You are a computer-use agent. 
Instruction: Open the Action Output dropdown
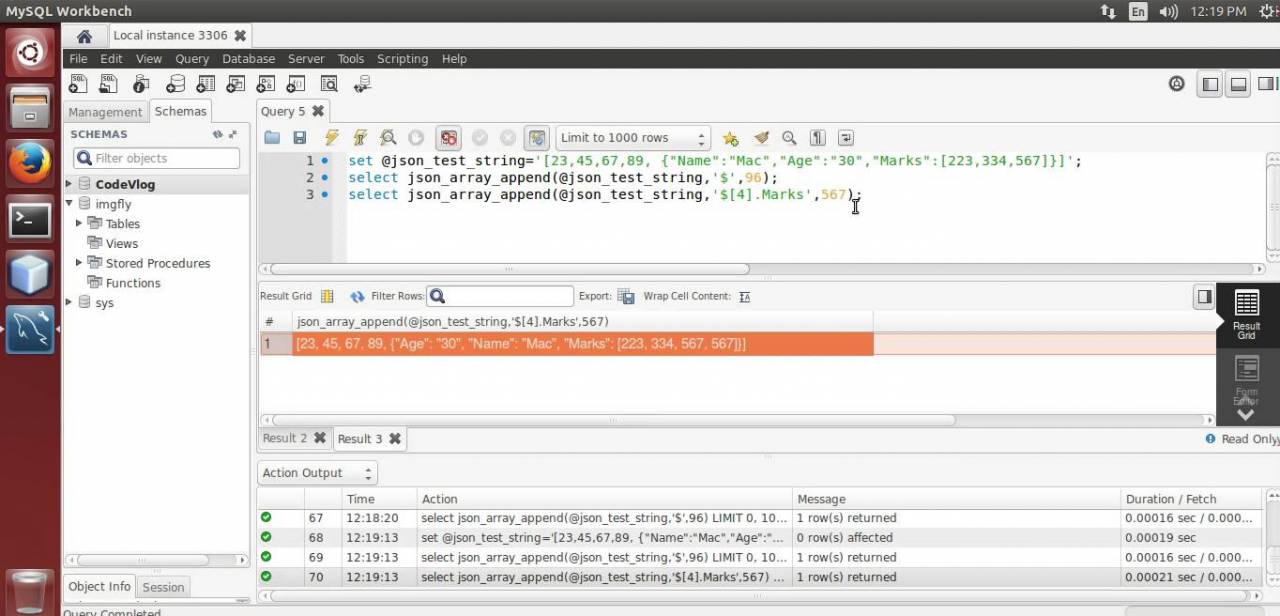317,473
